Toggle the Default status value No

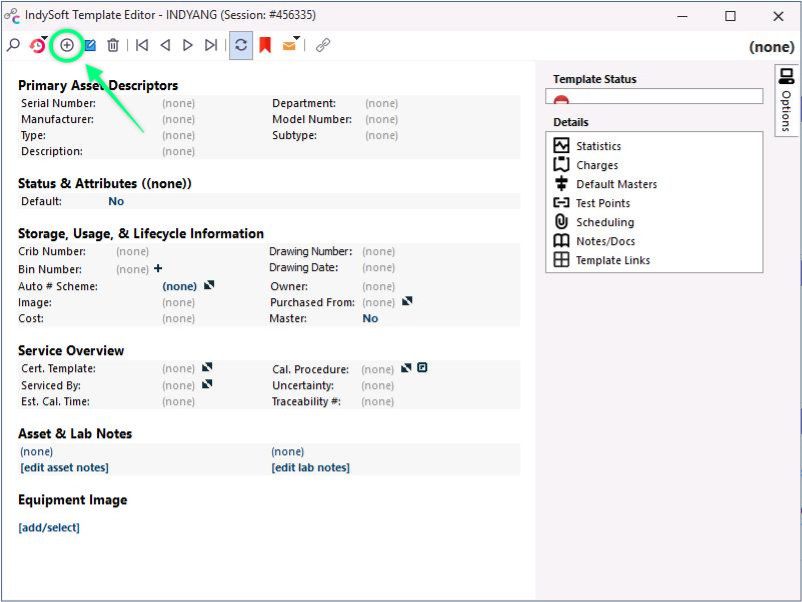[116, 201]
